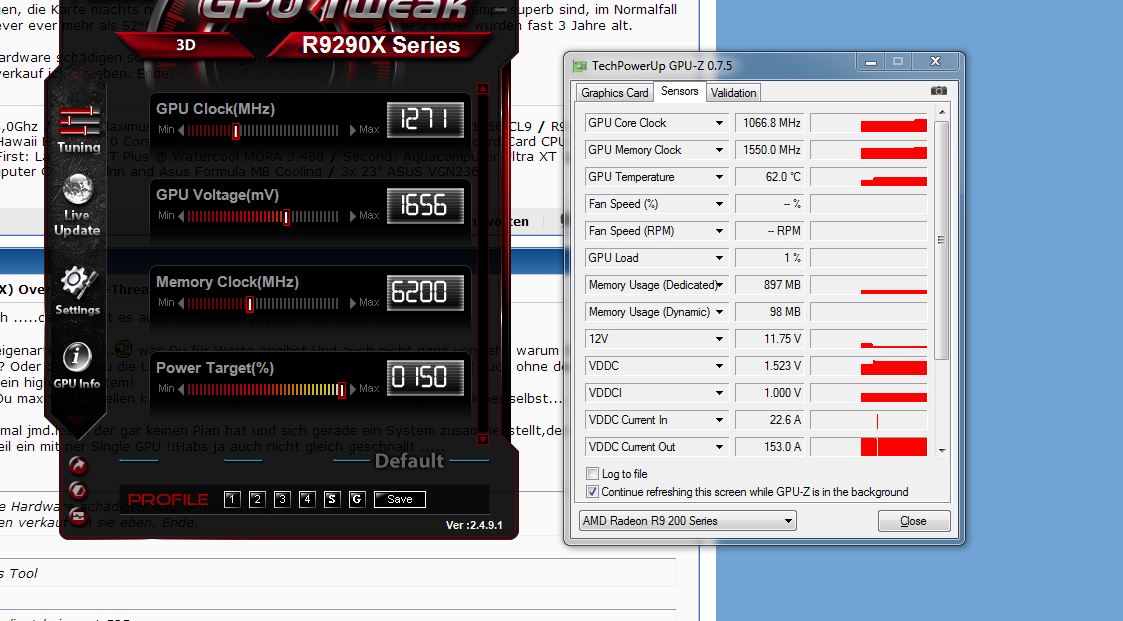Click the red monitor-graph round icon

click(78, 516)
